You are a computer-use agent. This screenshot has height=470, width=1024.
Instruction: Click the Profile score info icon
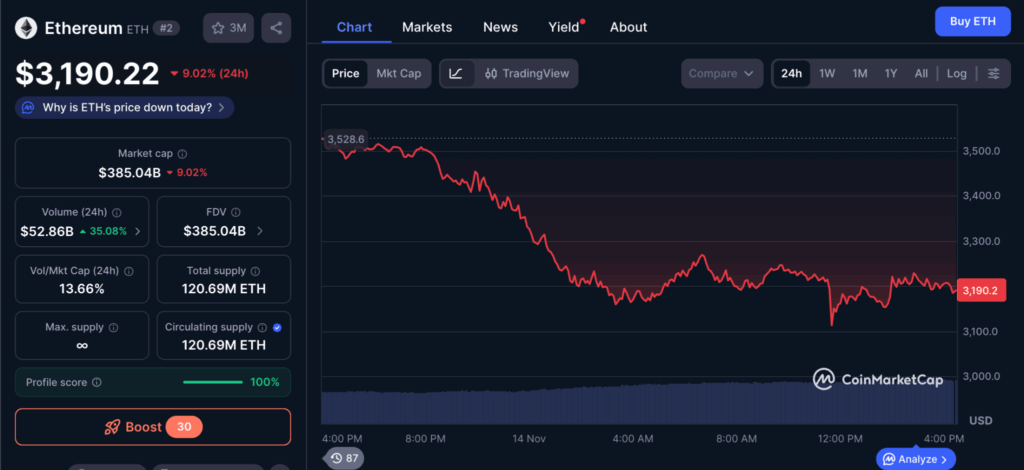click(x=96, y=382)
